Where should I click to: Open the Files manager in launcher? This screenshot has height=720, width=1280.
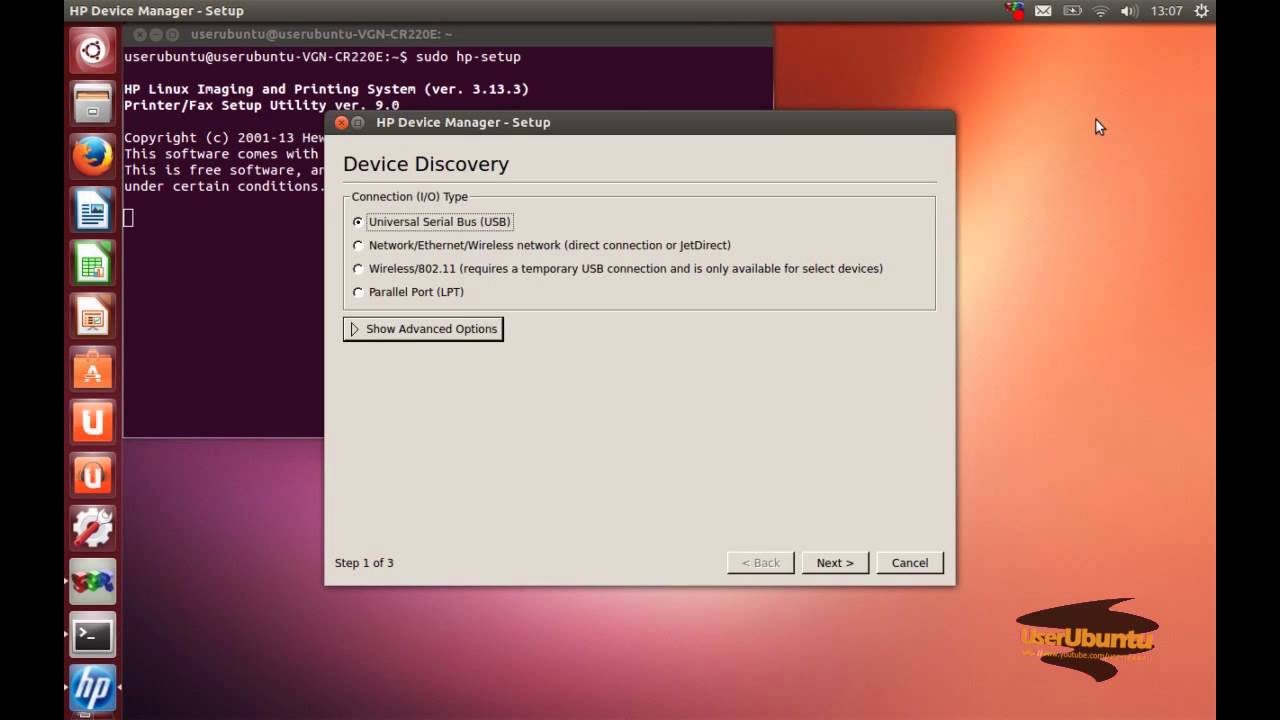pos(92,102)
